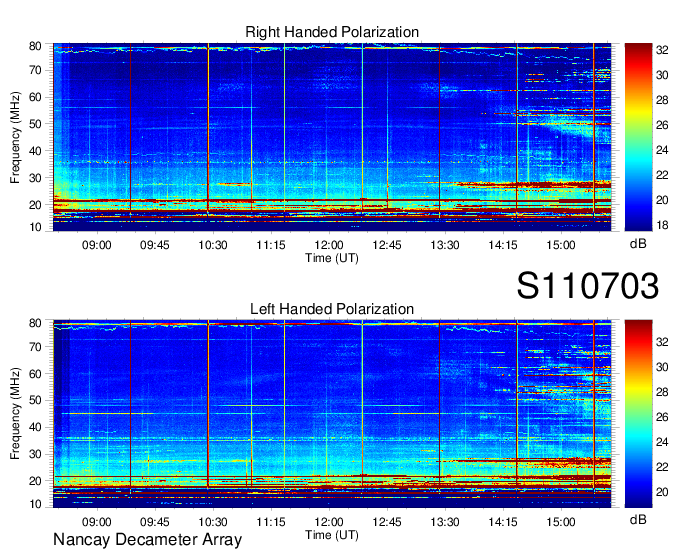Click 24 dB tick on Left Handed color bar
The width and height of the screenshot is (680, 552).
coord(662,442)
